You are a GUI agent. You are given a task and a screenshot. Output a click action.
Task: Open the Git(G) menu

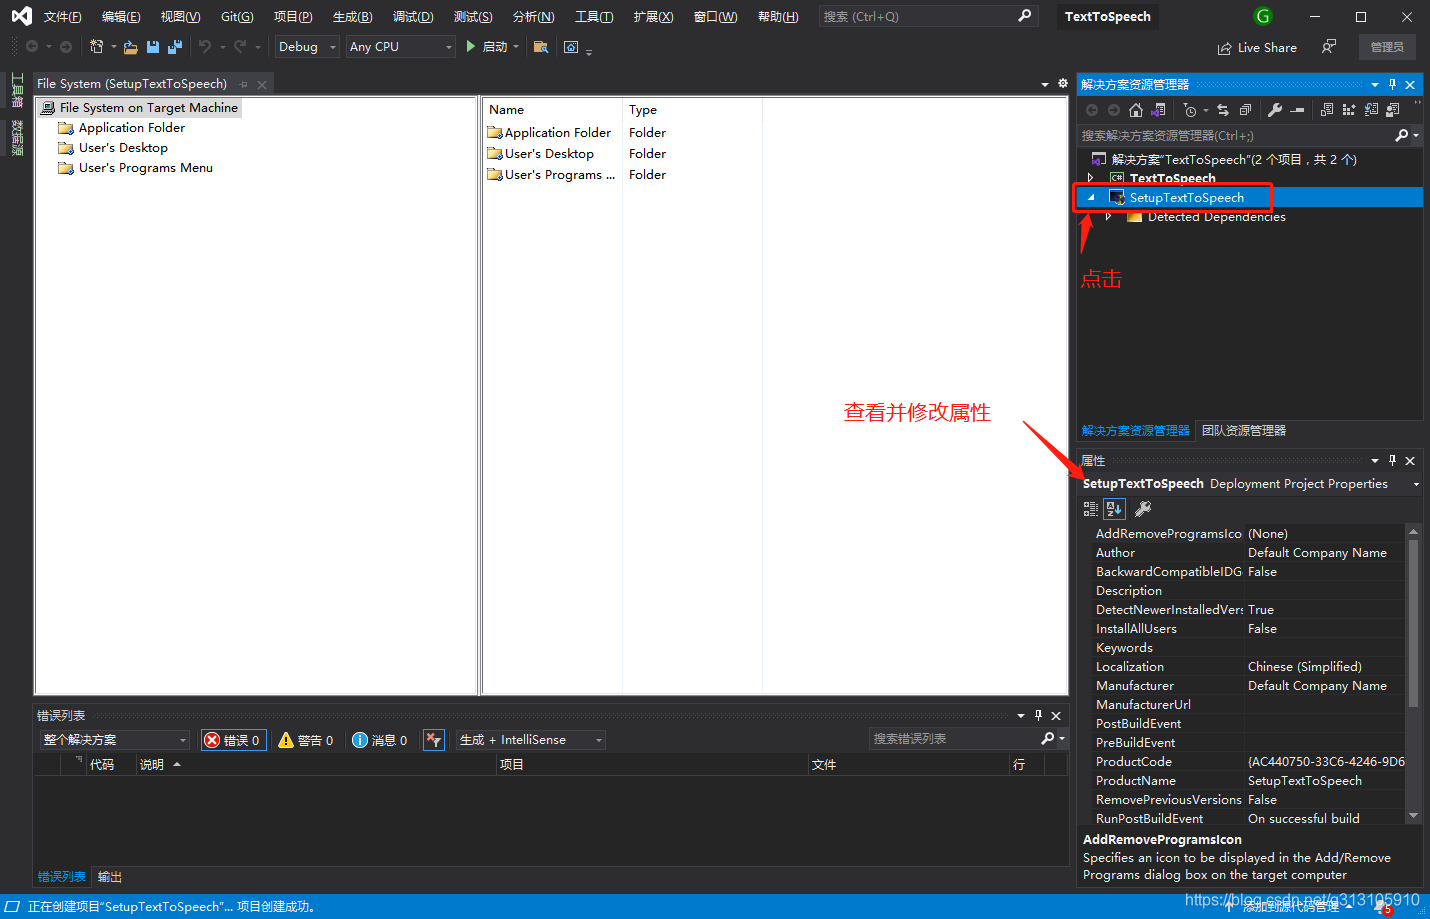point(237,16)
